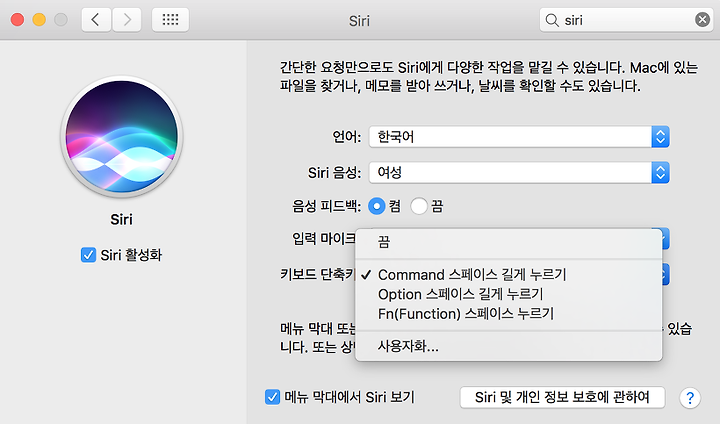Image resolution: width=720 pixels, height=424 pixels.
Task: Toggle 메뉴 막대에서 Siri 보기 checkbox
Action: click(x=272, y=397)
